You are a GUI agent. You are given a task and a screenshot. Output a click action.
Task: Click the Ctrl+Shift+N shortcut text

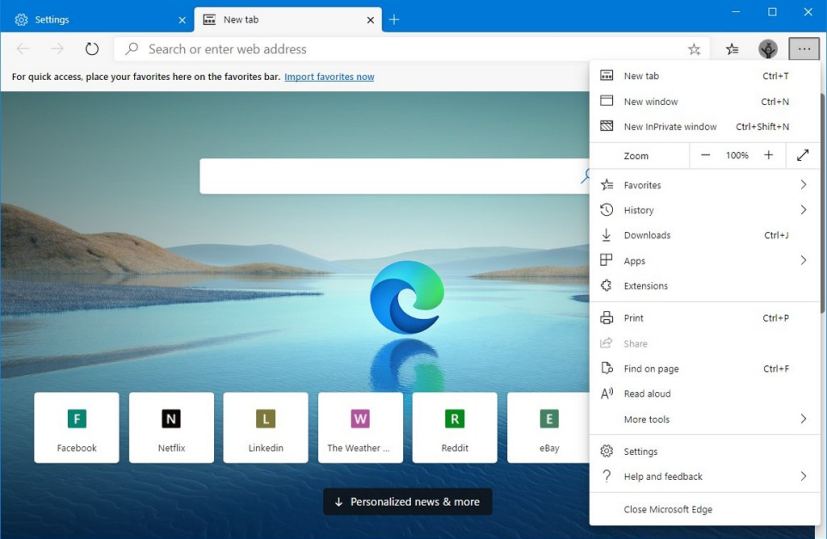[x=763, y=127]
